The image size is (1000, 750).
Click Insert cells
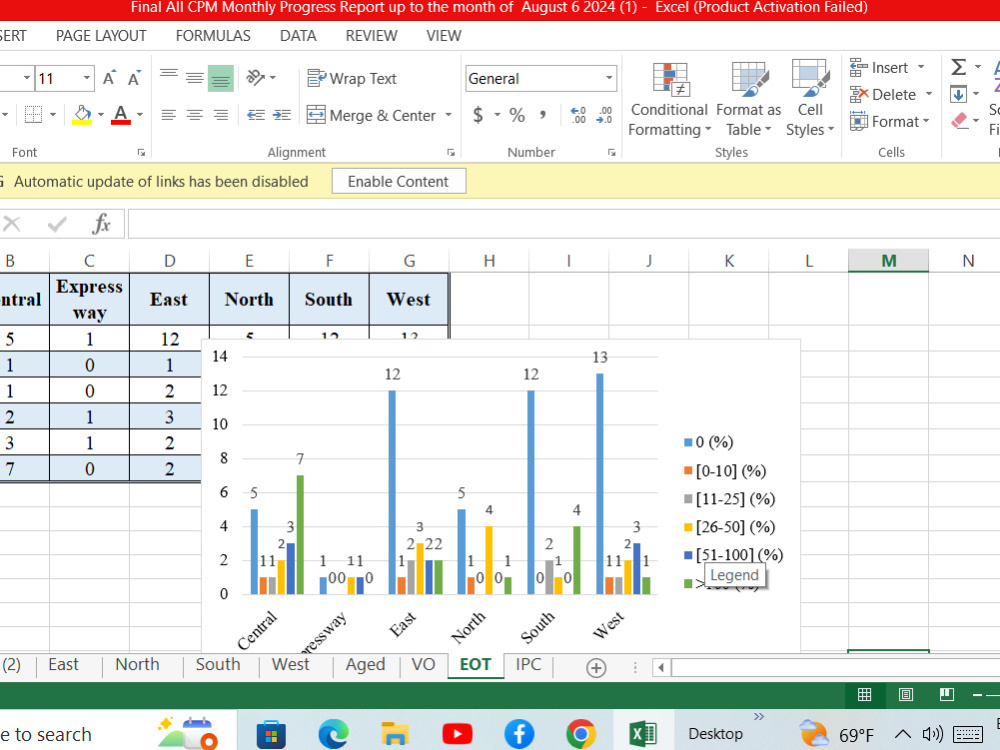[x=879, y=68]
